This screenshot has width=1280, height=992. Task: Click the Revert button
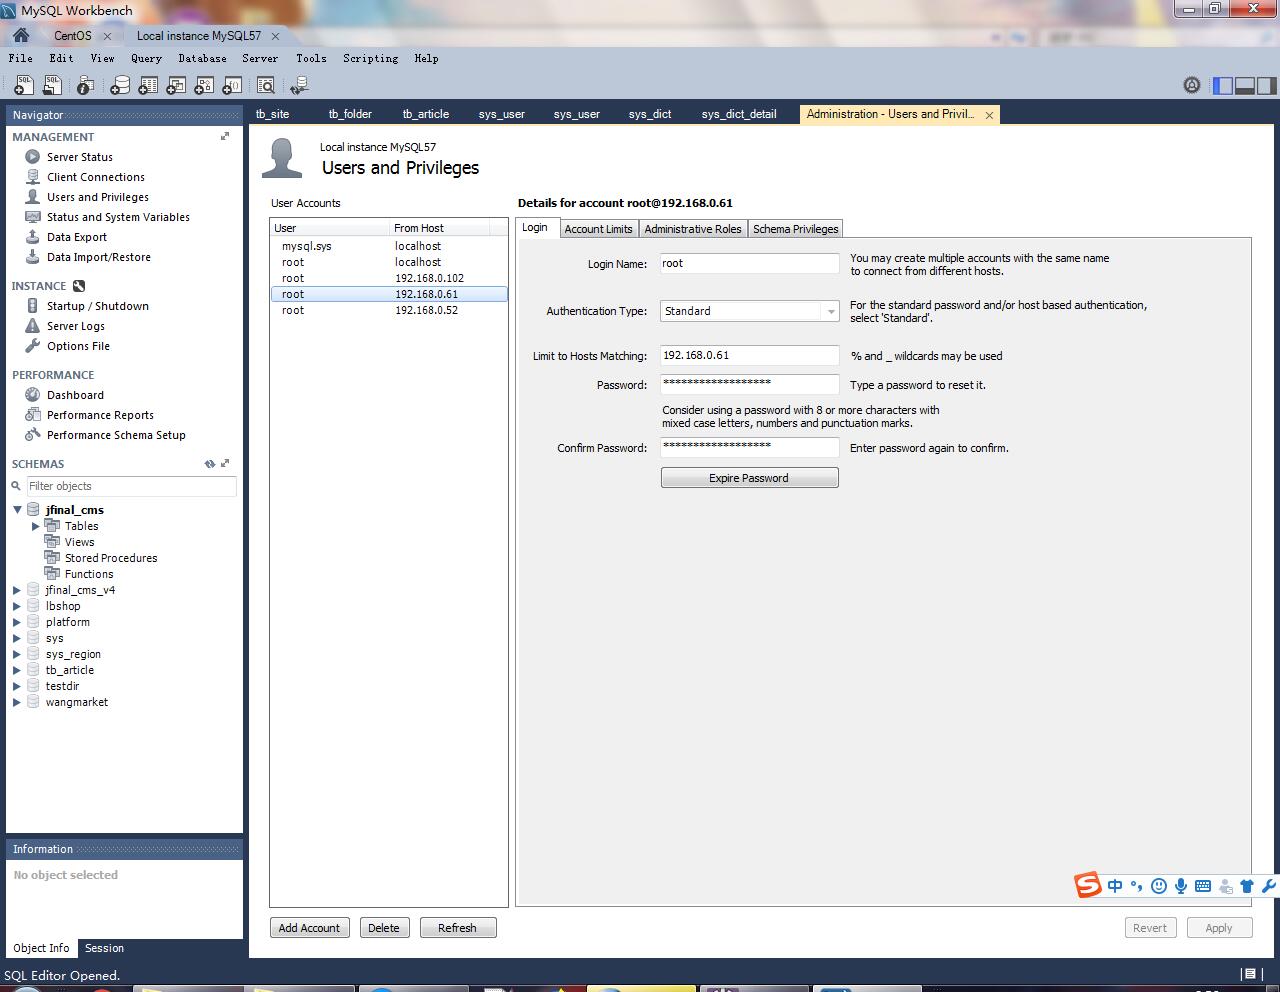click(1150, 928)
